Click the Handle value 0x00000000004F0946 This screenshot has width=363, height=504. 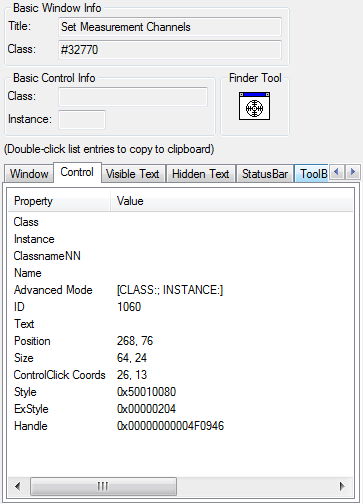click(171, 426)
